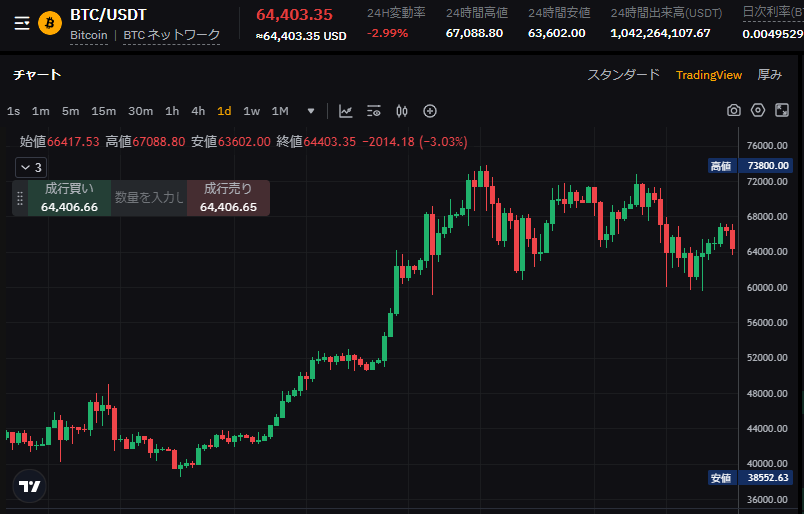Switch to スタンダード chart view
The height and width of the screenshot is (514, 804).
624,75
